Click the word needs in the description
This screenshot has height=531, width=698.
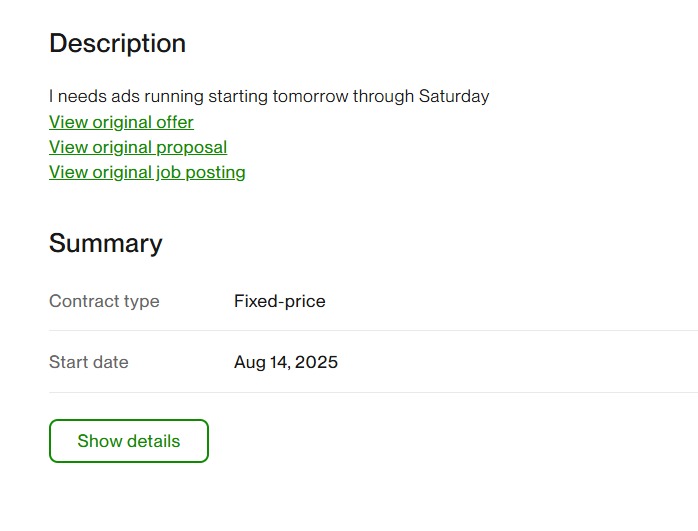pyautogui.click(x=79, y=97)
